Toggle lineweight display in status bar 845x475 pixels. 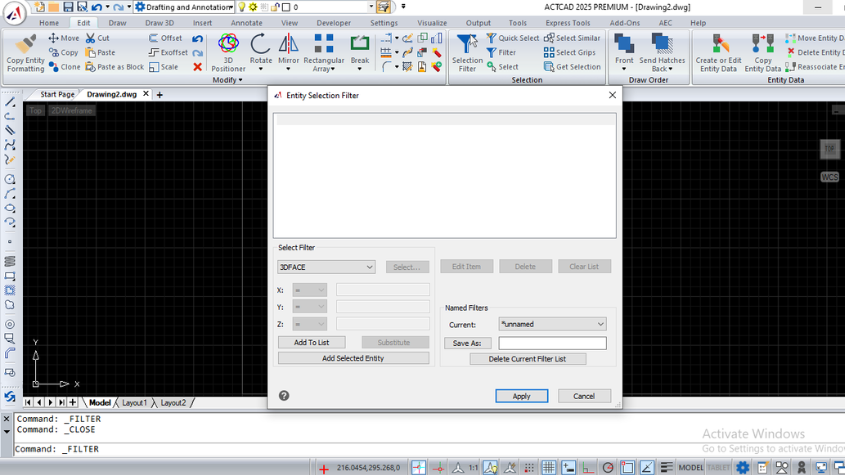click(x=667, y=467)
